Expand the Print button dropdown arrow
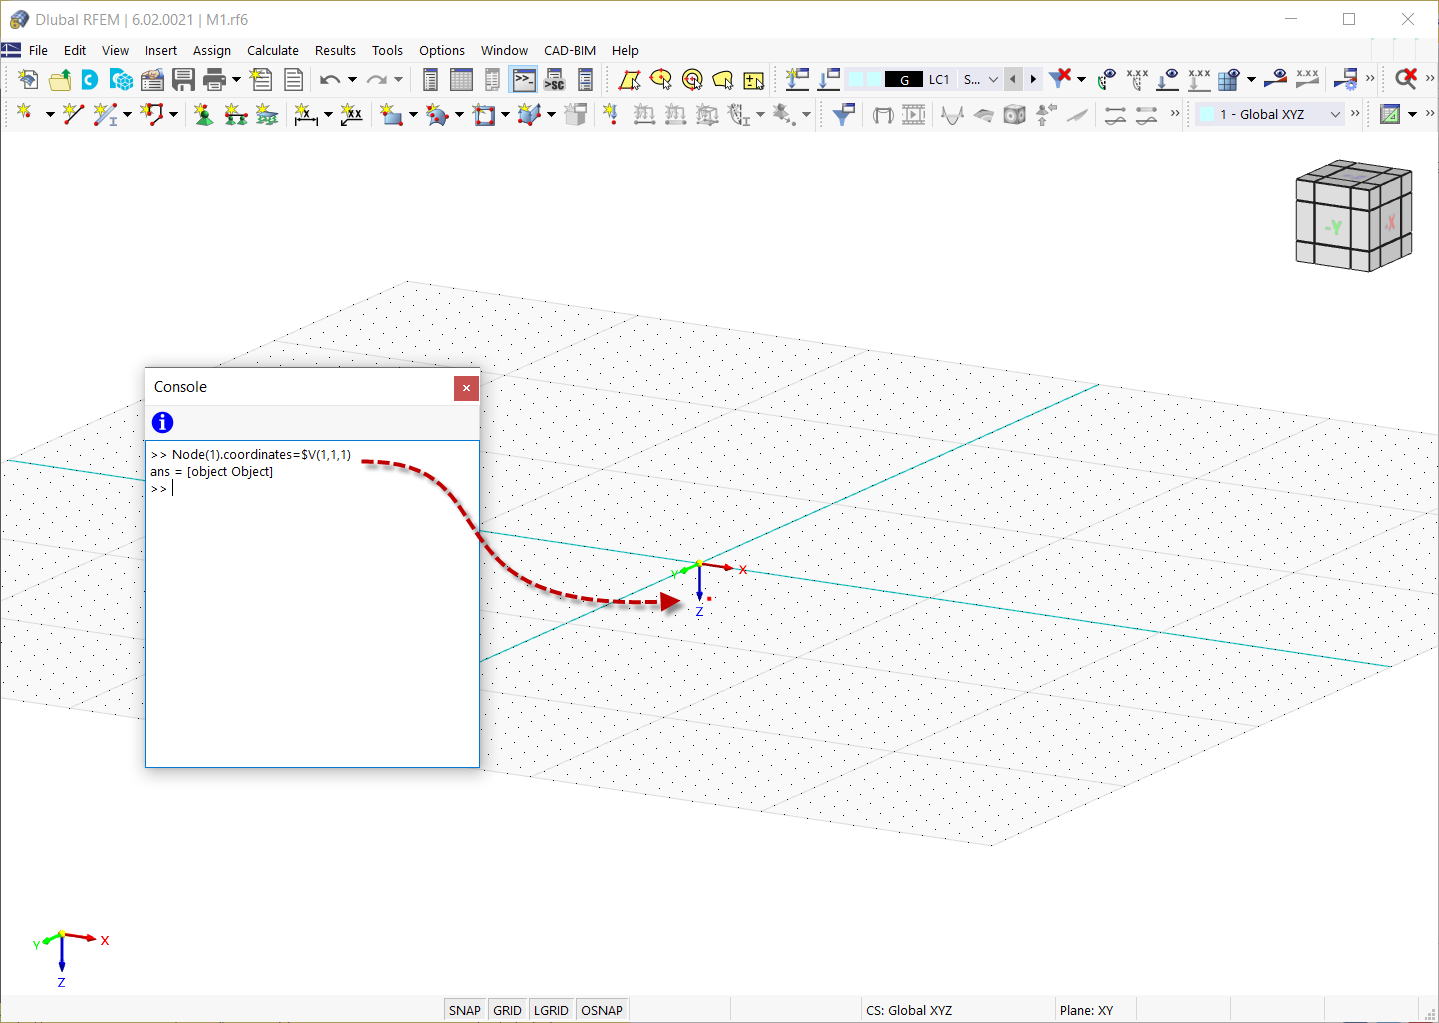Screen dimensions: 1439x1023 236,80
